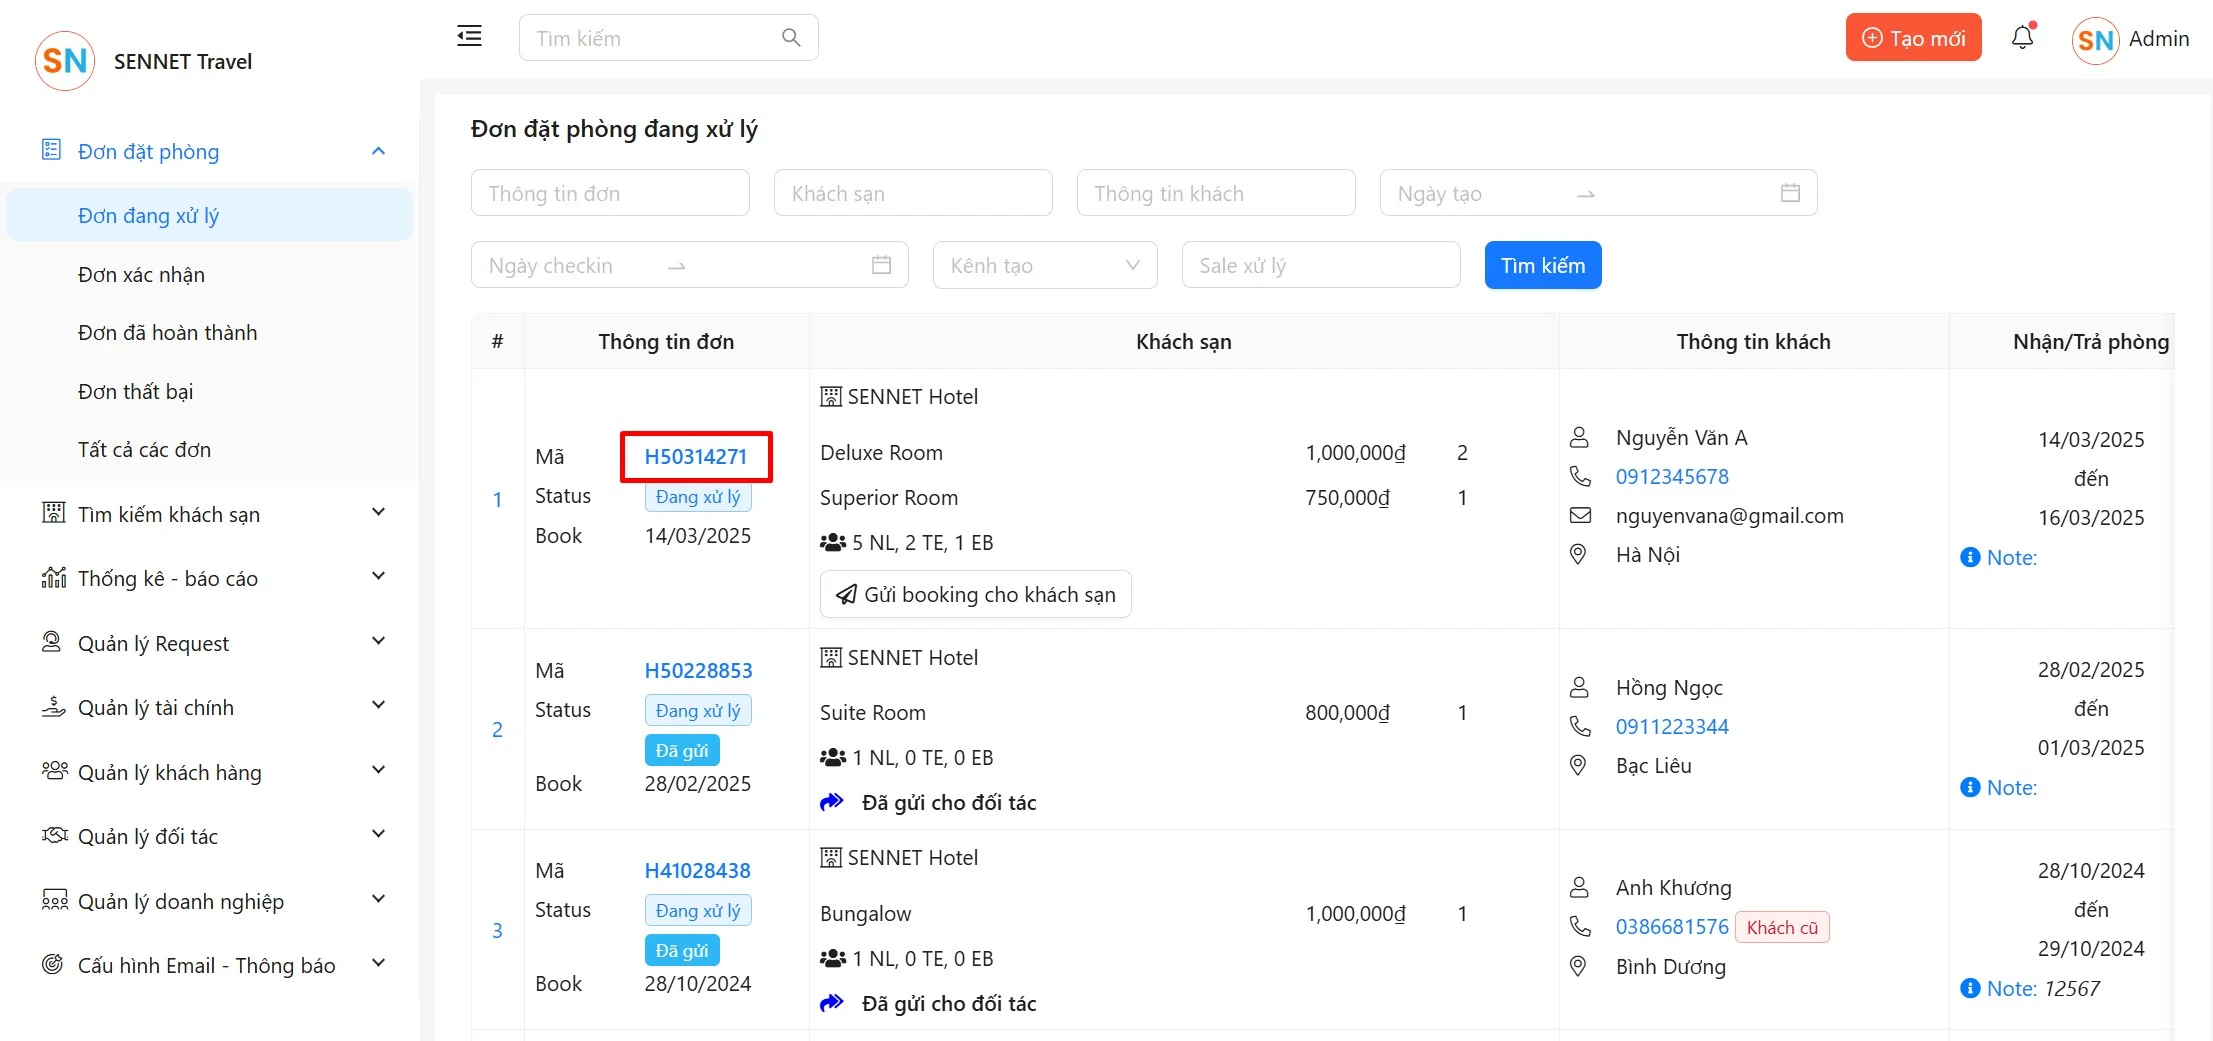Open the notifications bell

coord(2022,38)
